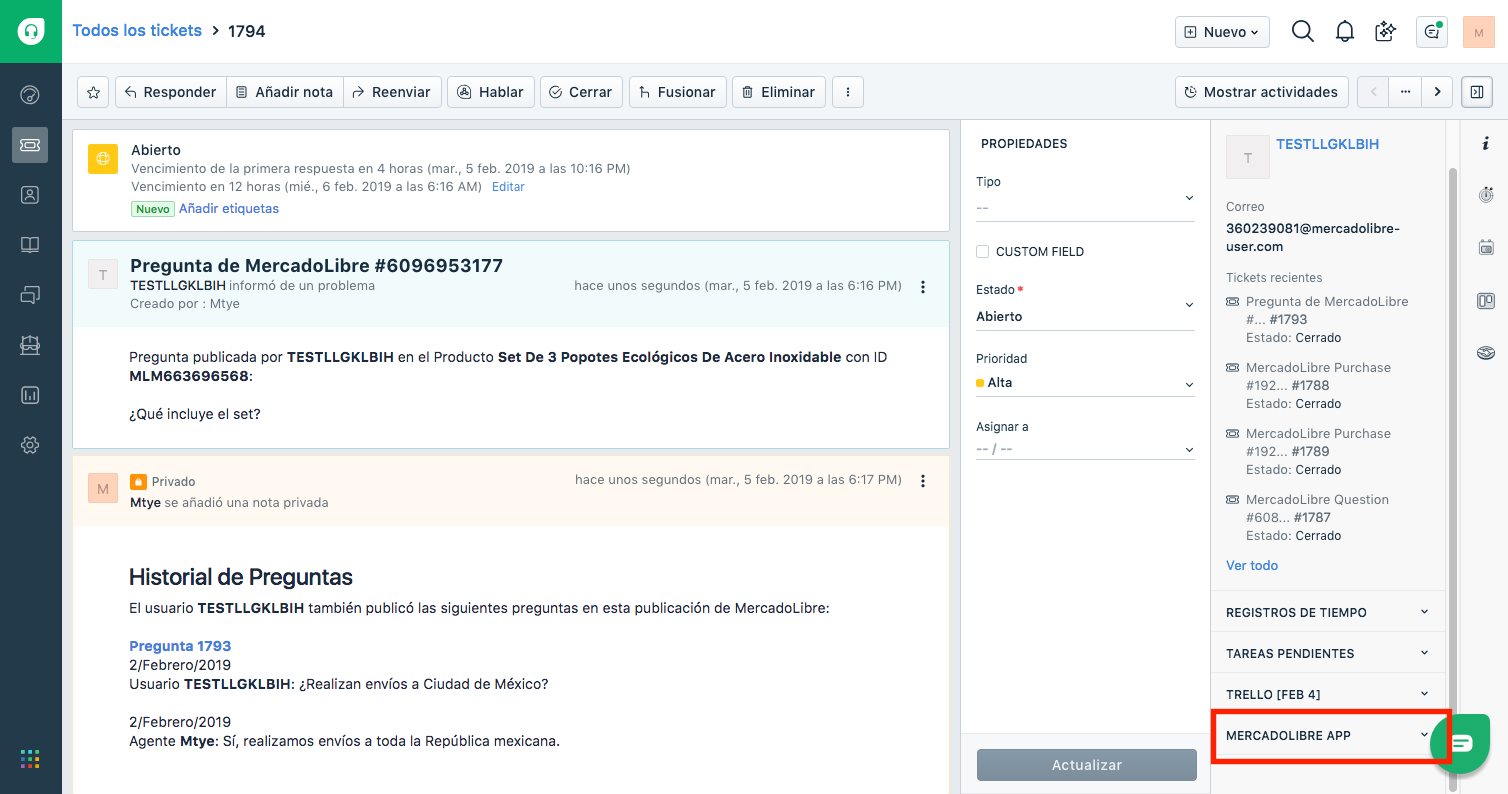Click the Responder button
This screenshot has width=1508, height=794.
tap(170, 92)
